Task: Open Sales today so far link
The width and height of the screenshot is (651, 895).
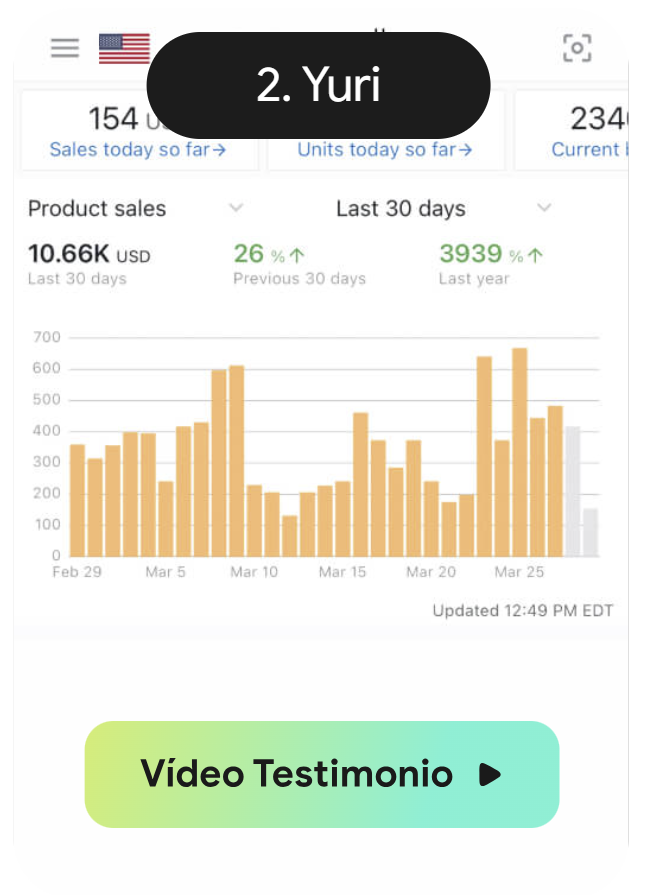Action: pyautogui.click(x=138, y=150)
